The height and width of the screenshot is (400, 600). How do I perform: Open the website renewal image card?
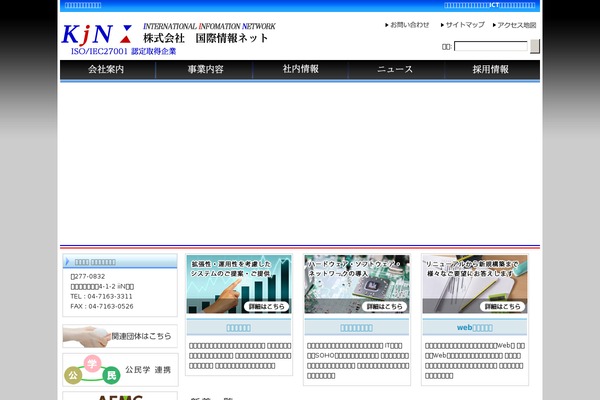[x=474, y=284]
